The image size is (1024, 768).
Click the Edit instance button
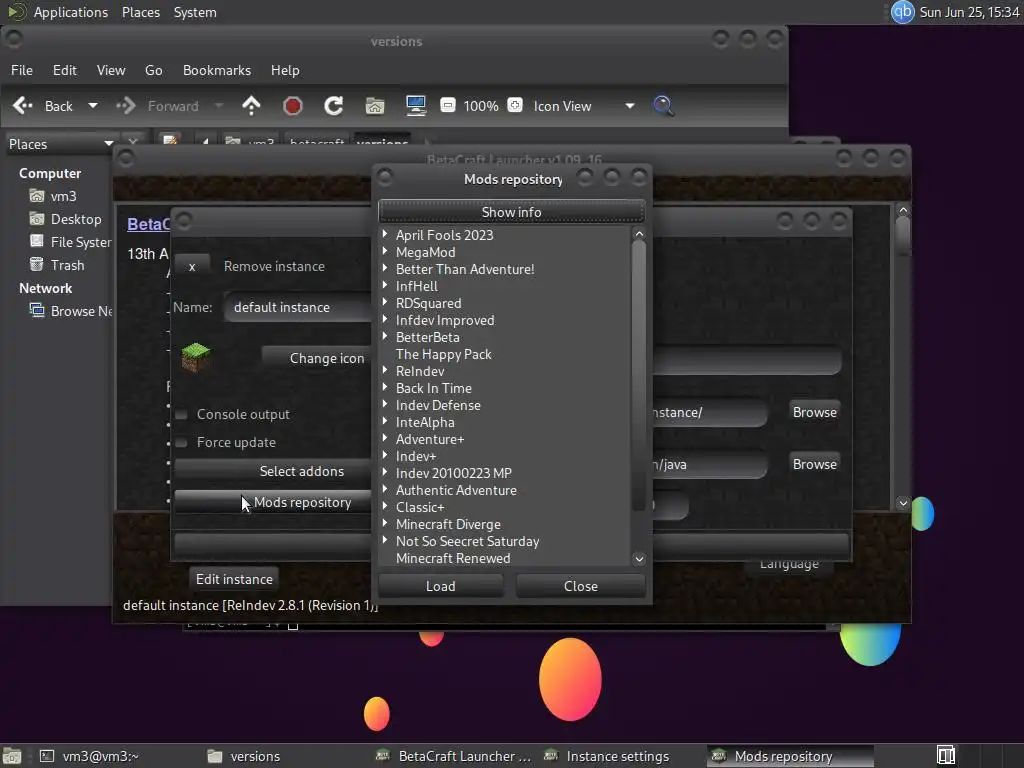coord(234,579)
